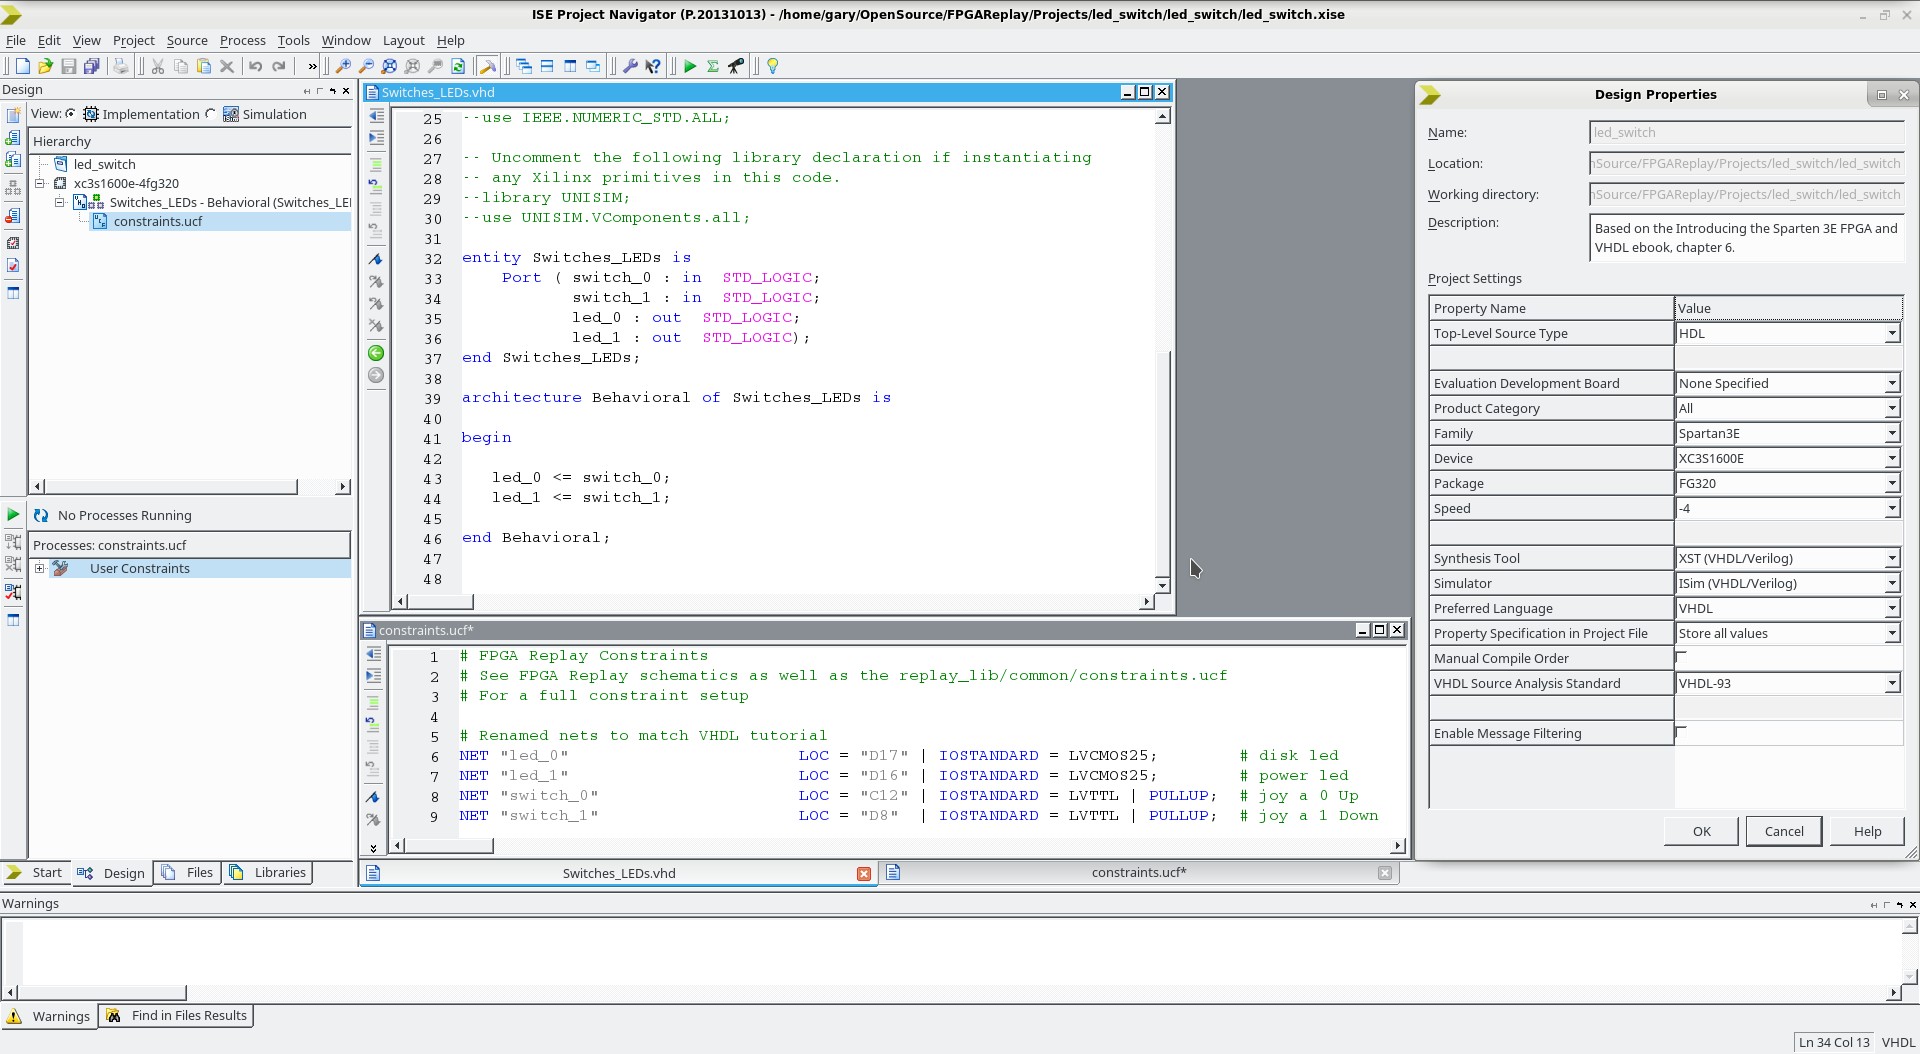
Task: Select Switches_LEDs - Behavioral tree item
Action: (x=229, y=202)
